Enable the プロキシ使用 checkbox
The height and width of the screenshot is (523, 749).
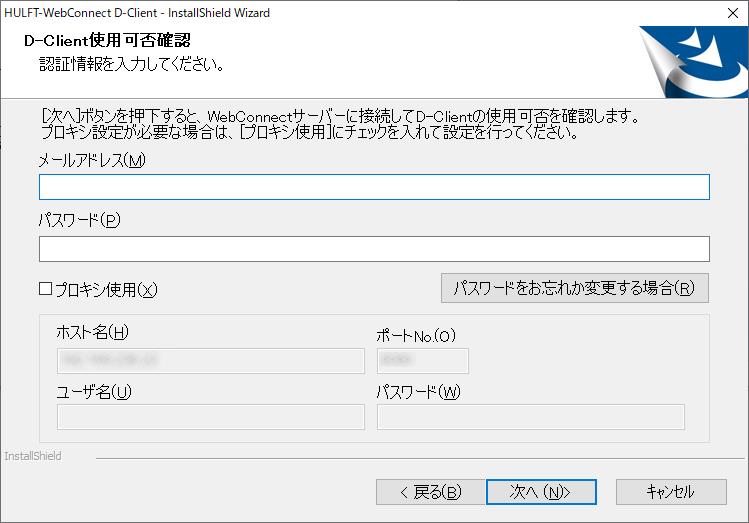tap(46, 289)
